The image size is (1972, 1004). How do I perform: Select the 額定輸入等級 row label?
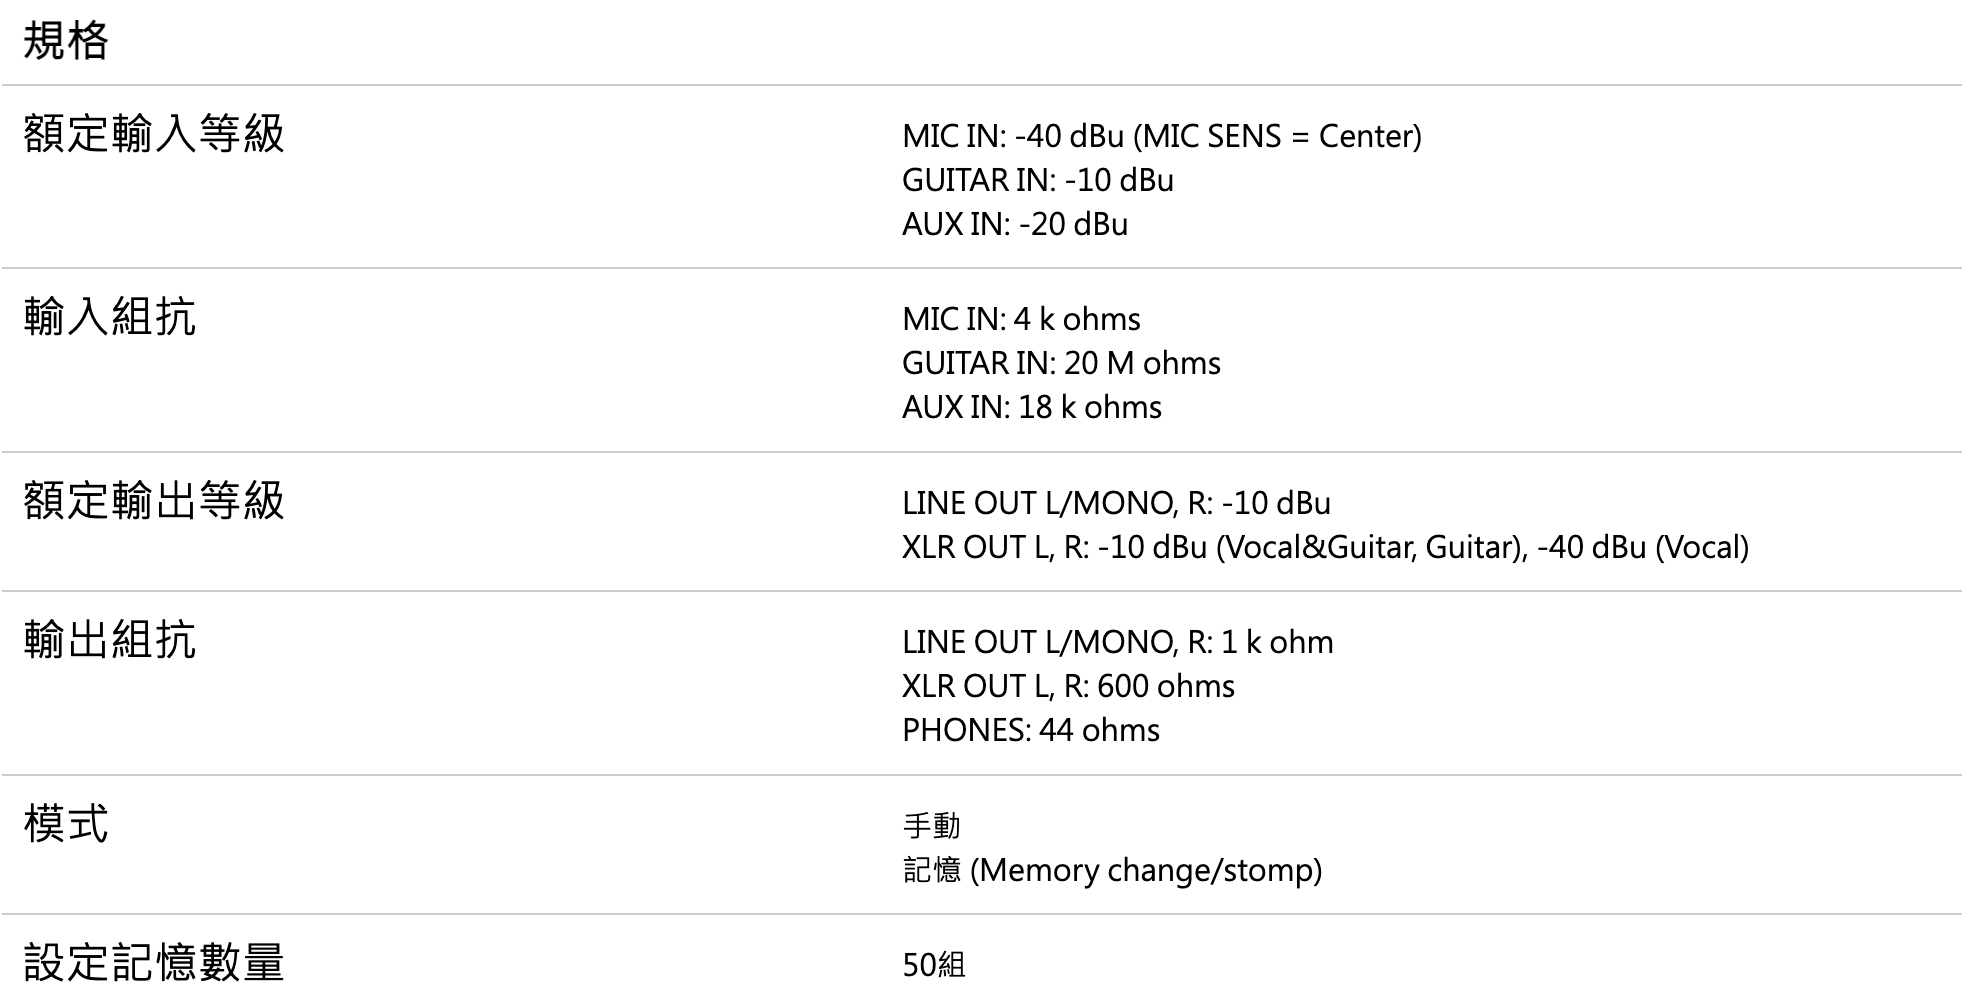tap(154, 133)
